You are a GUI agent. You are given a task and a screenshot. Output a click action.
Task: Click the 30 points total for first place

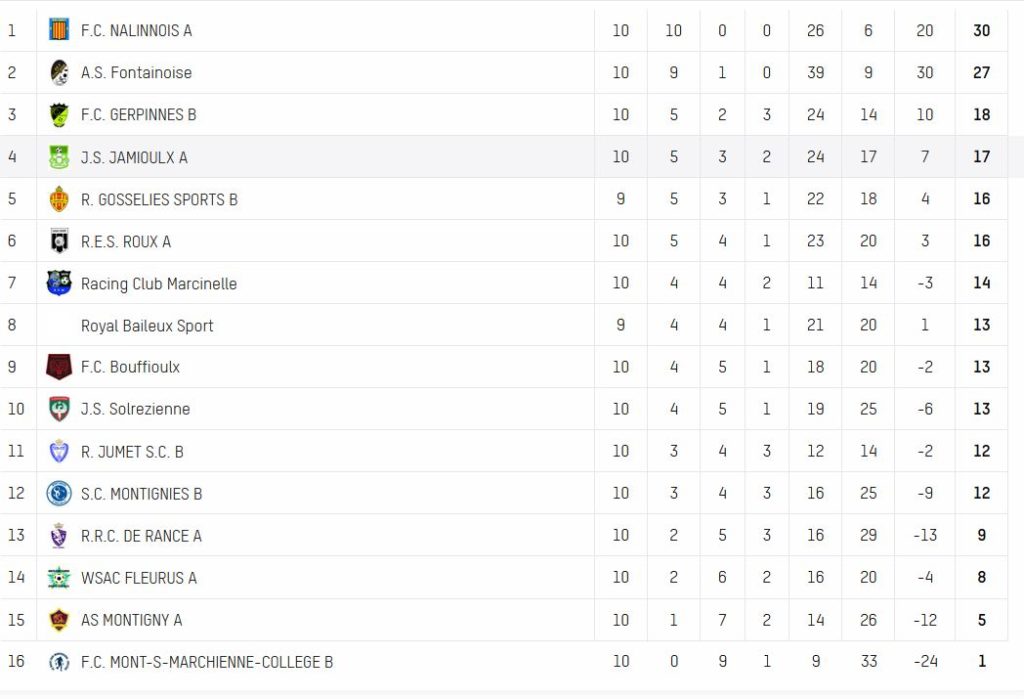click(x=981, y=31)
